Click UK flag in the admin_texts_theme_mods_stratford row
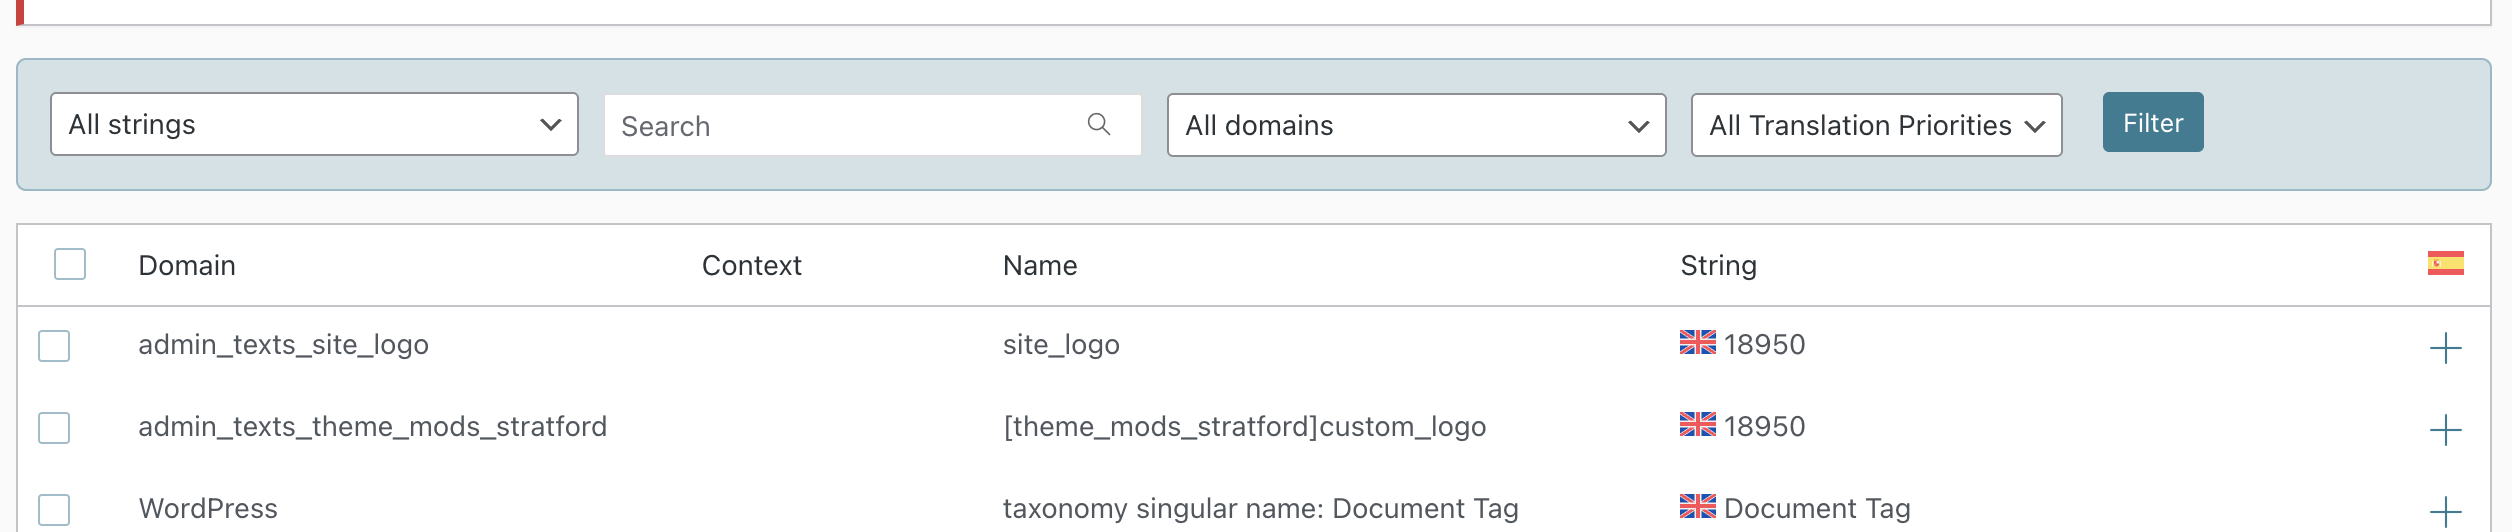The height and width of the screenshot is (532, 2512). (x=1697, y=424)
